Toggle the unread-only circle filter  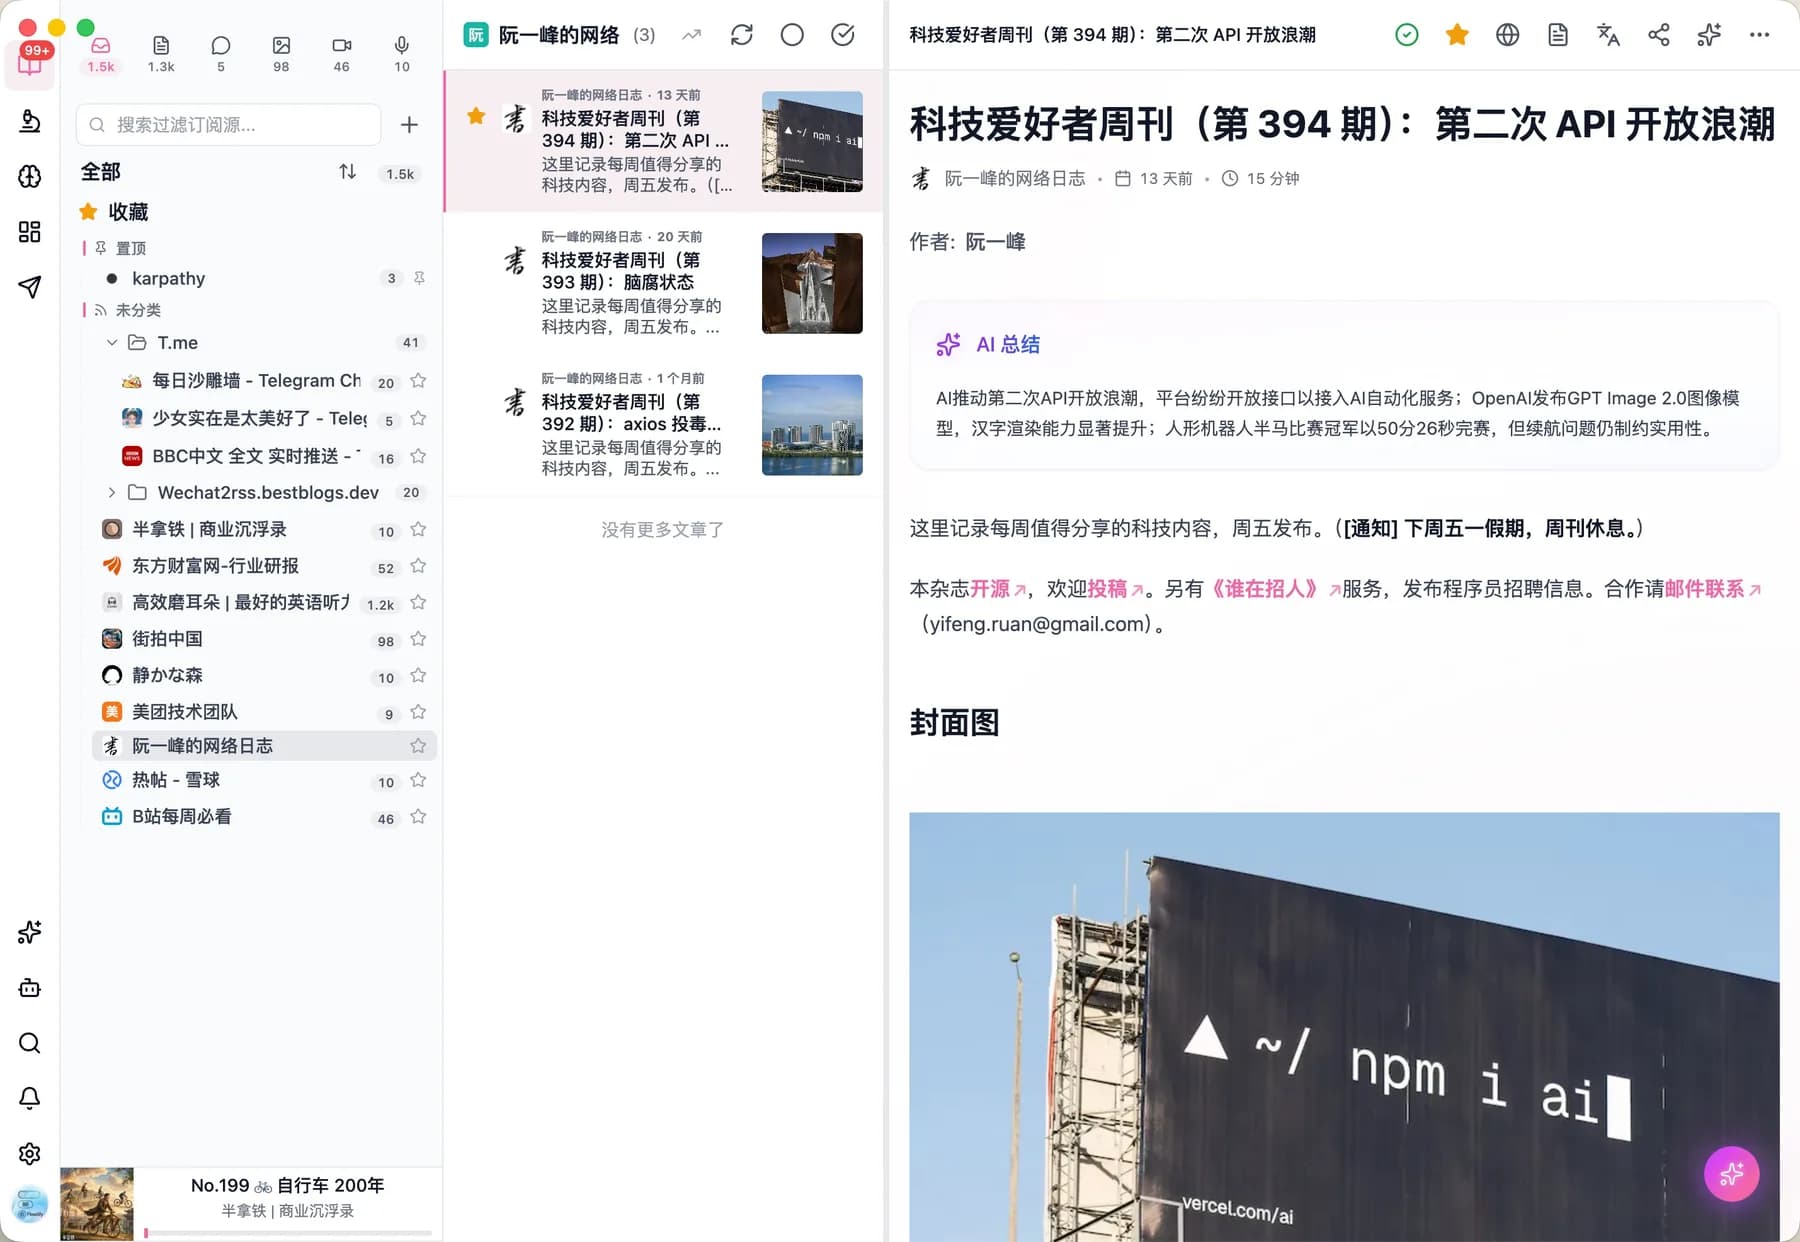tap(792, 35)
